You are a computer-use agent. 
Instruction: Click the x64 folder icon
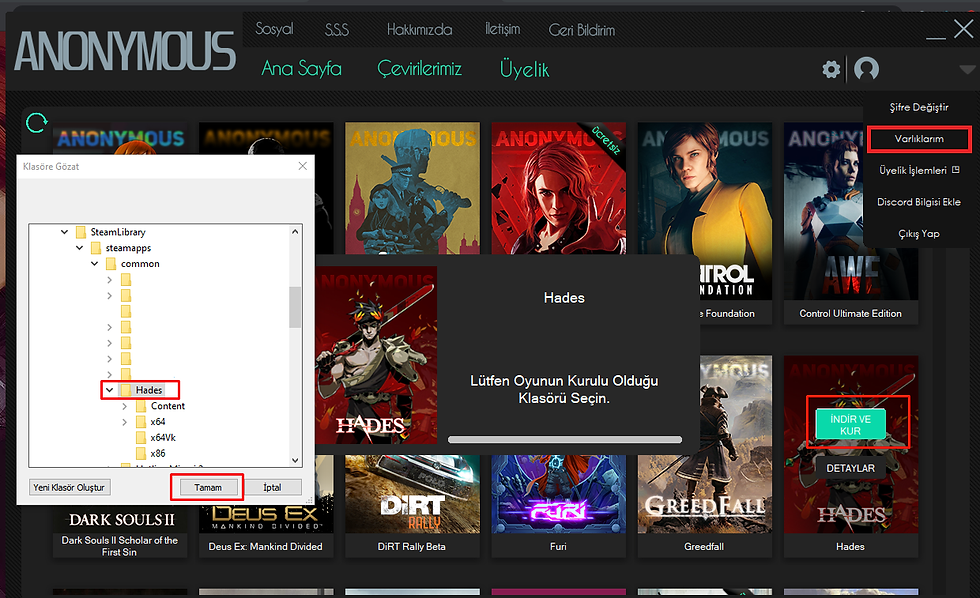pyautogui.click(x=141, y=422)
